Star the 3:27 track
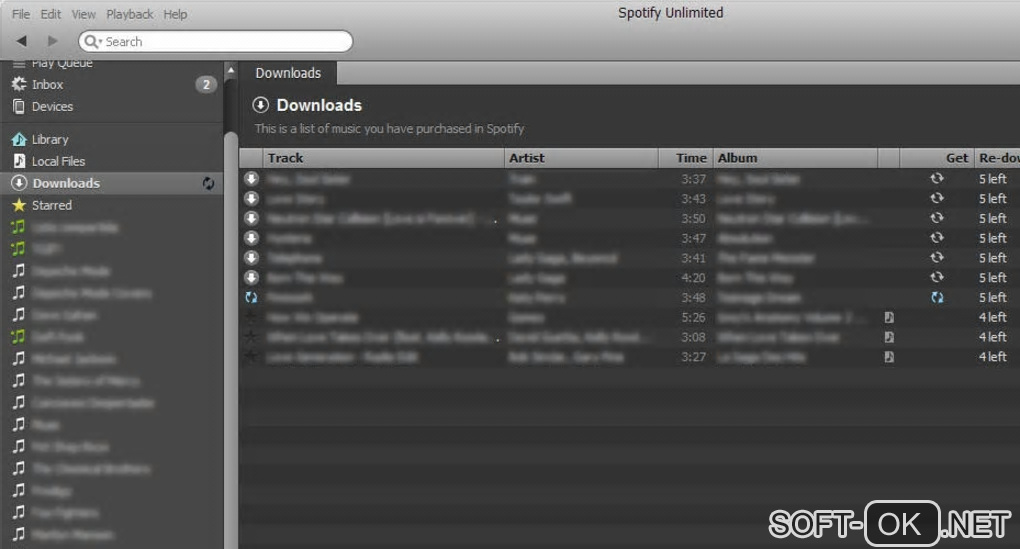The height and width of the screenshot is (549, 1020). (x=251, y=356)
